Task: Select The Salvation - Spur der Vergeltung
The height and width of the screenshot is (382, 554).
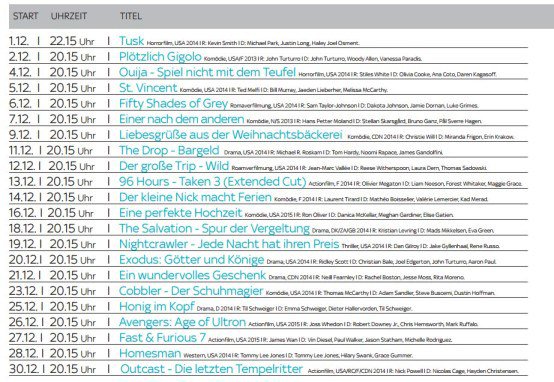Action: click(214, 228)
